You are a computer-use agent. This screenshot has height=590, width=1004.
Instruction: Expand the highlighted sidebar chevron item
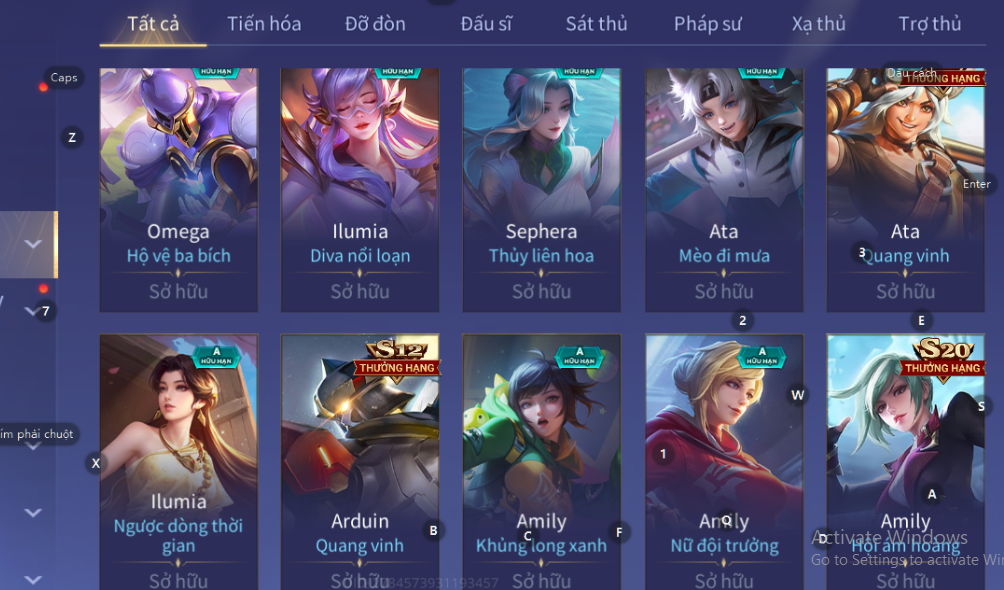pos(33,244)
